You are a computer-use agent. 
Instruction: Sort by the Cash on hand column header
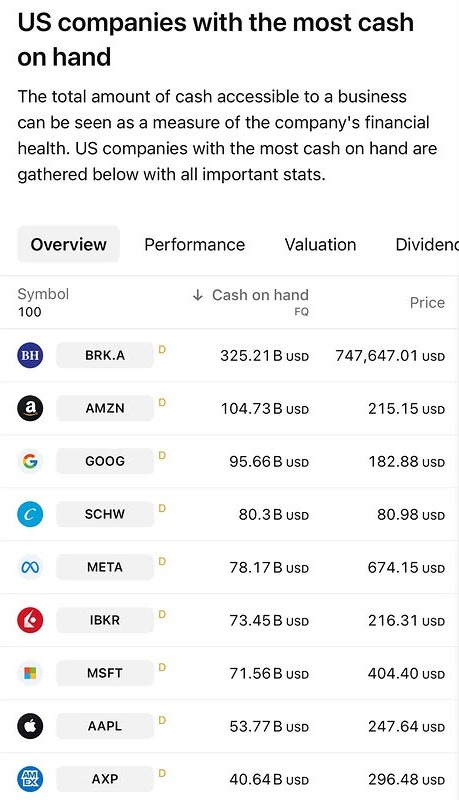tap(260, 295)
